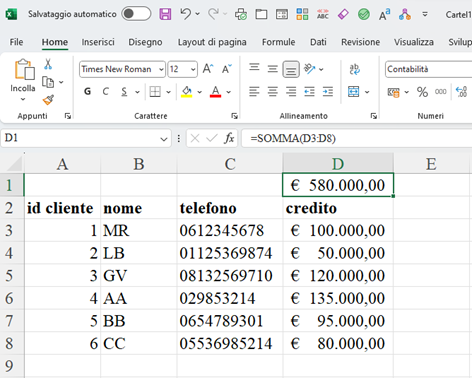This screenshot has width=472, height=378.
Task: Apply yellow fill color to cell
Action: pyautogui.click(x=187, y=92)
